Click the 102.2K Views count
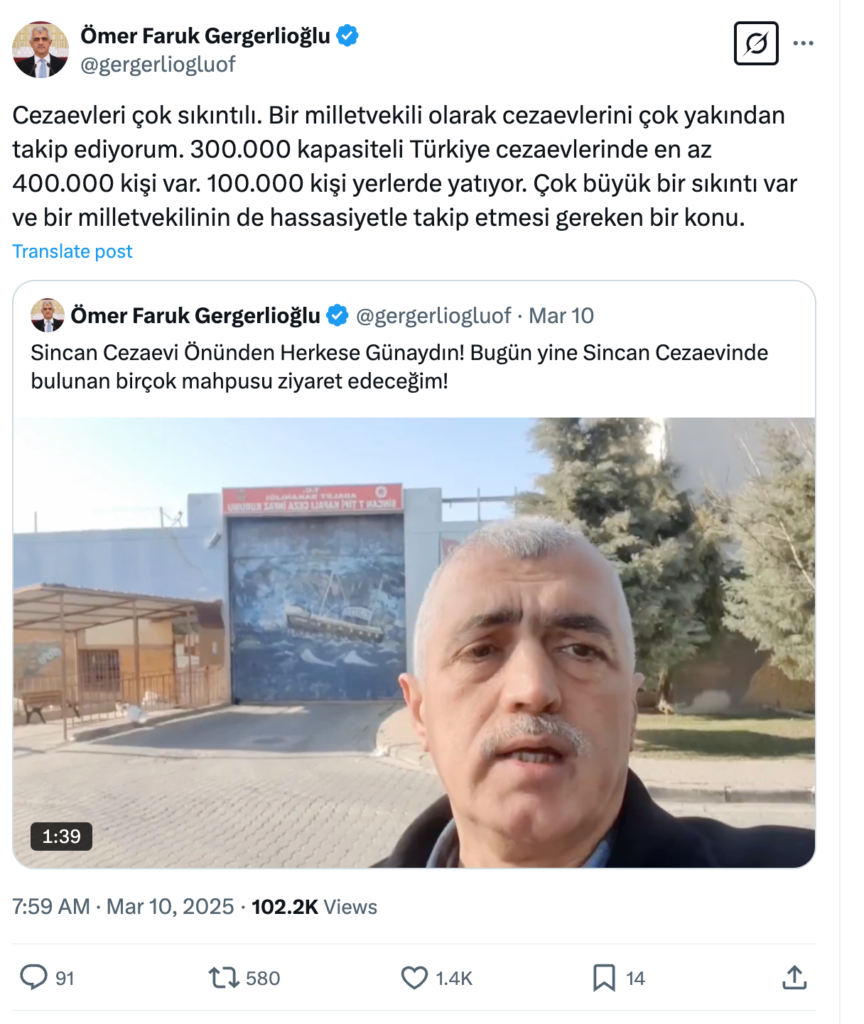This screenshot has height=1024, width=864. point(314,906)
